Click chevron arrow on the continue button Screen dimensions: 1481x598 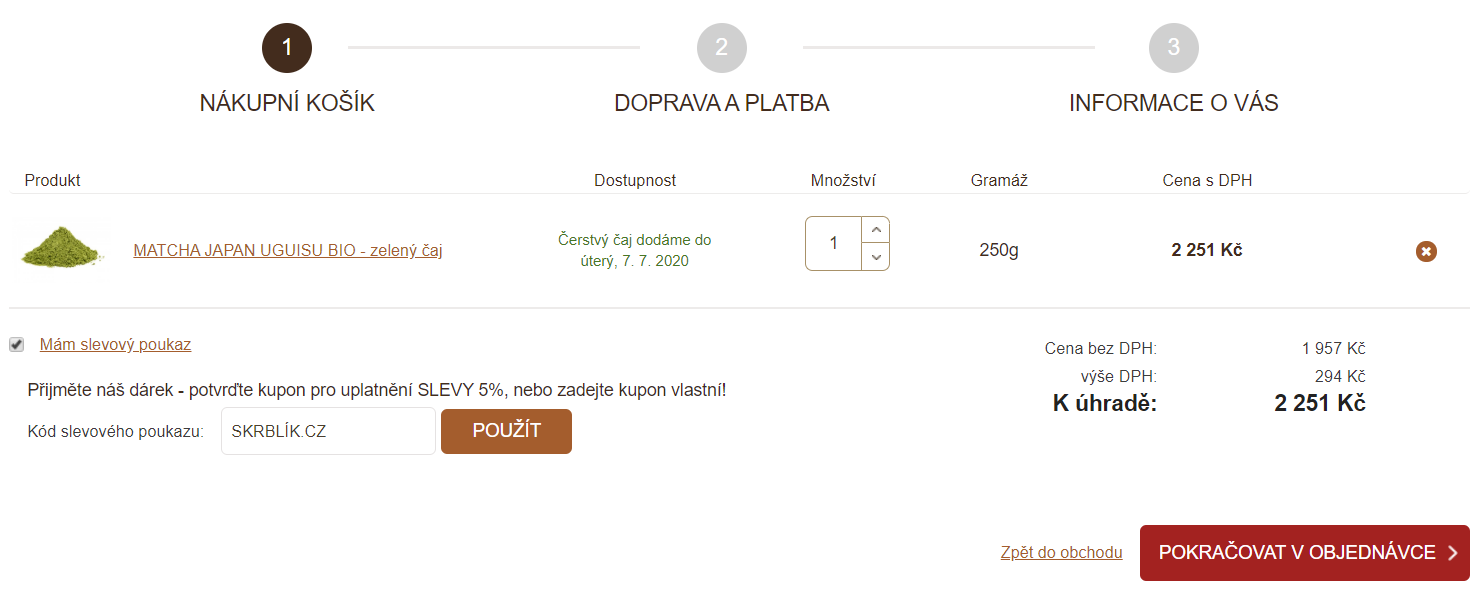1453,554
